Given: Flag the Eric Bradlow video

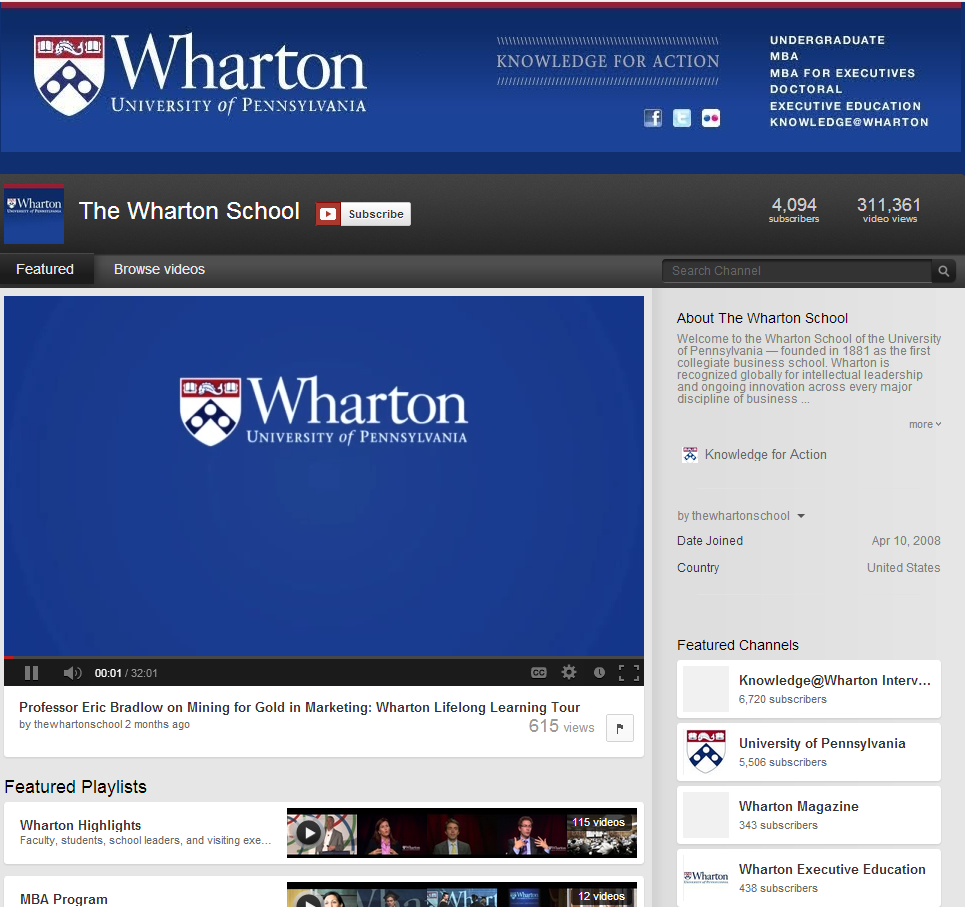Looking at the screenshot, I should pyautogui.click(x=619, y=728).
